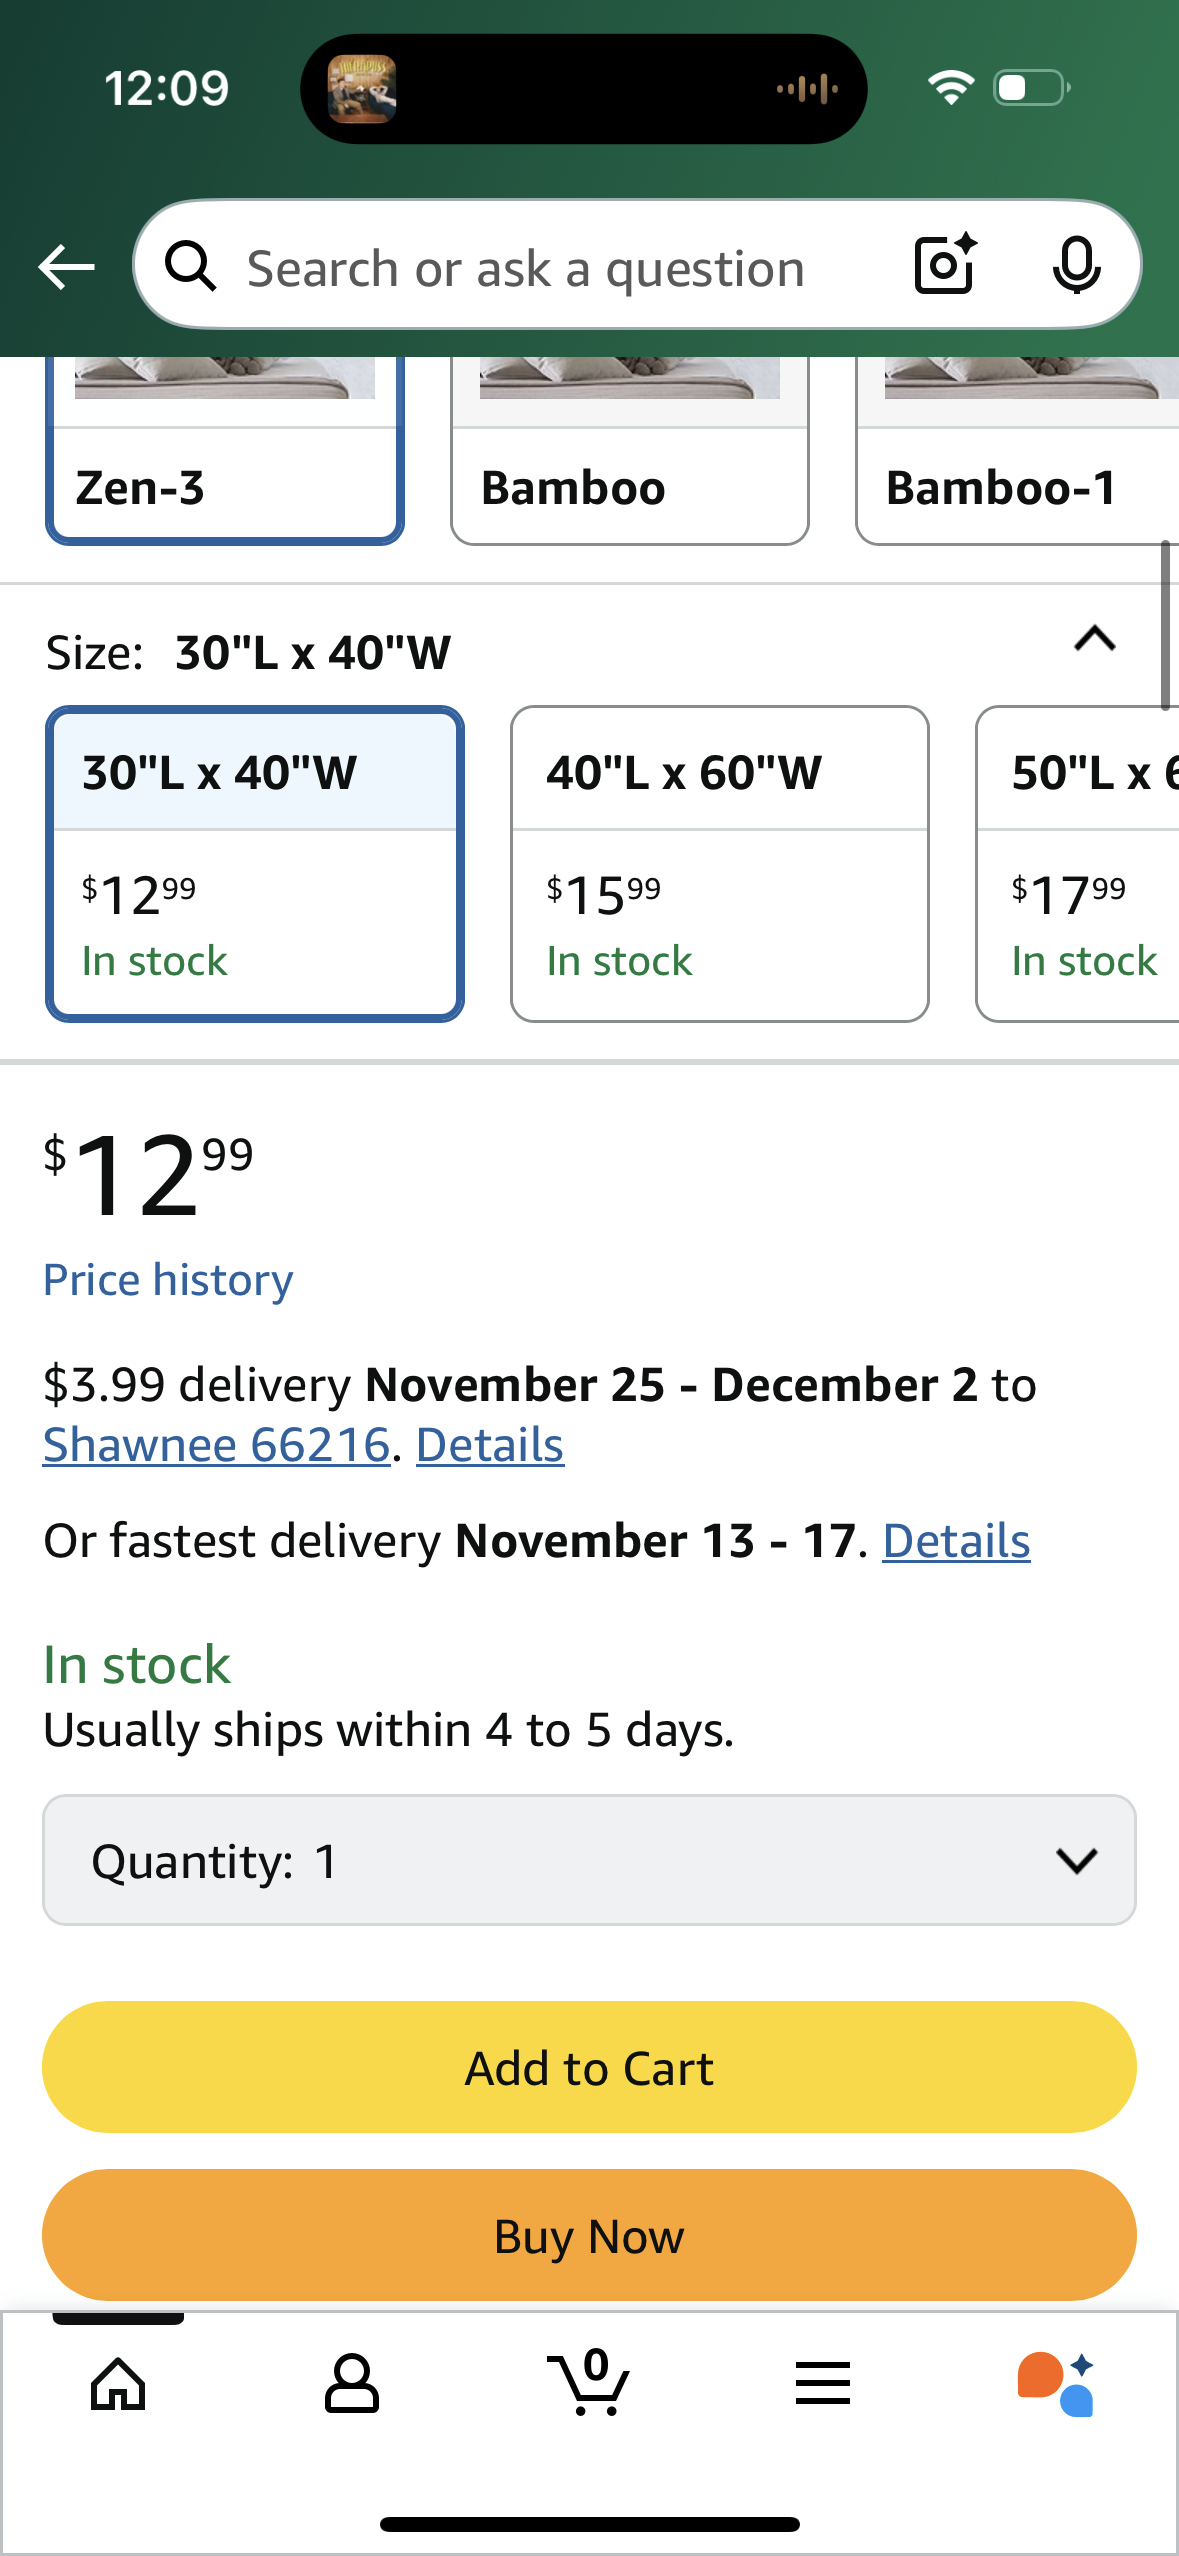
Task: Tap the Add to Cart button
Action: click(589, 2067)
